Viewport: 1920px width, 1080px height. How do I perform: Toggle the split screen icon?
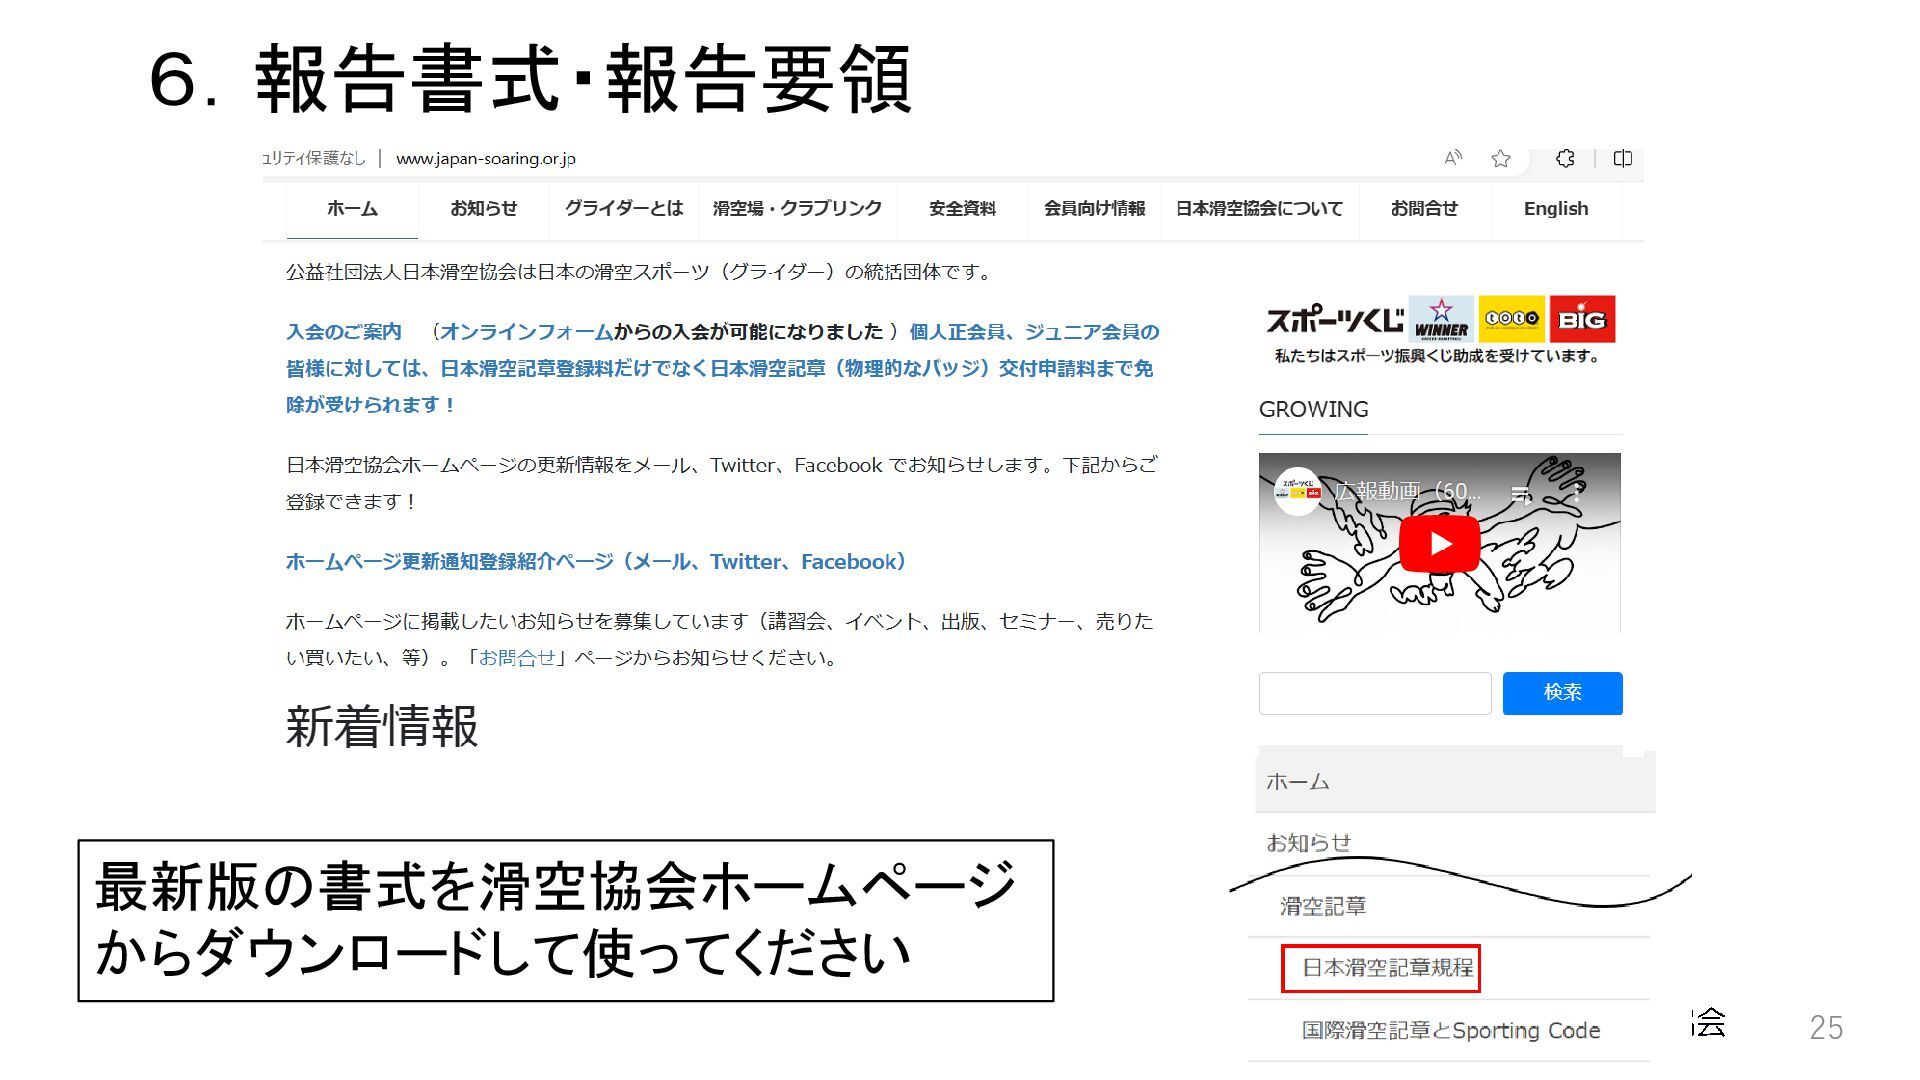[x=1623, y=158]
